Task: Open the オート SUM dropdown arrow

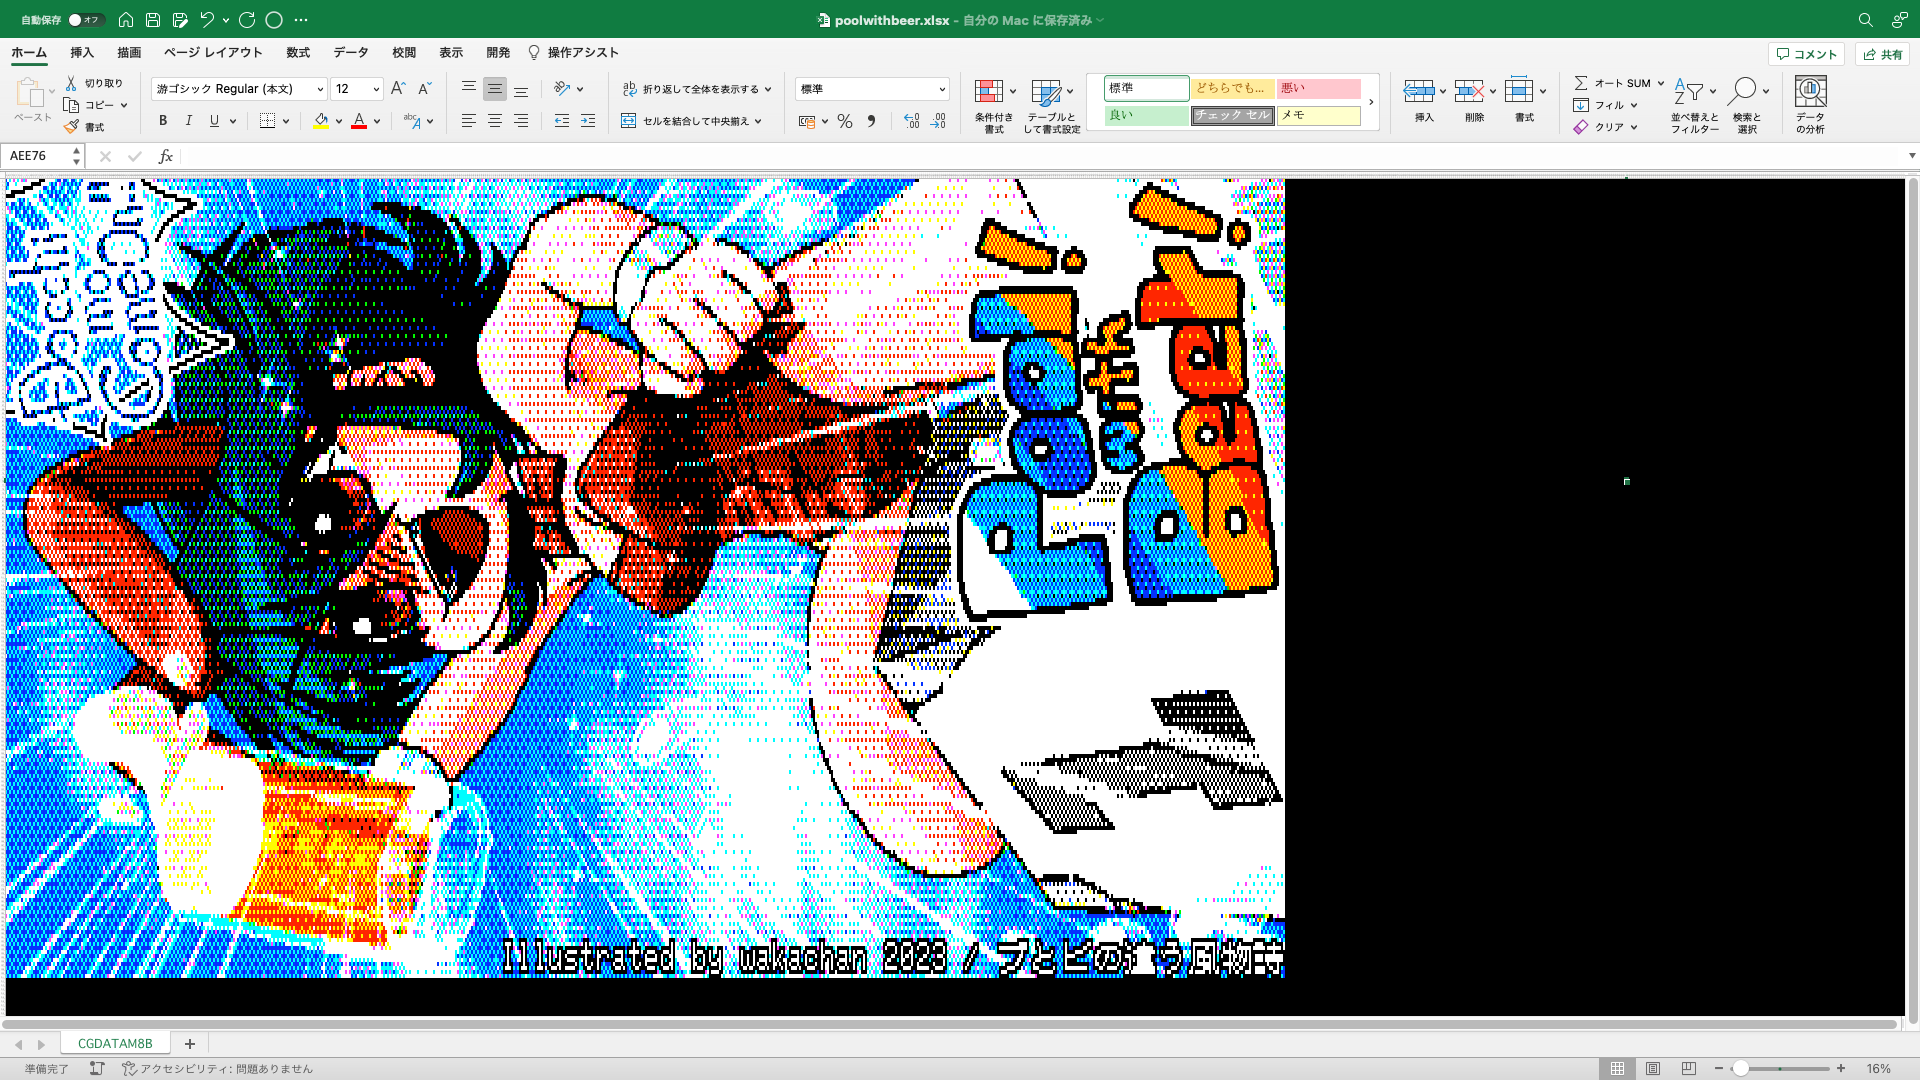Action: click(x=1661, y=83)
